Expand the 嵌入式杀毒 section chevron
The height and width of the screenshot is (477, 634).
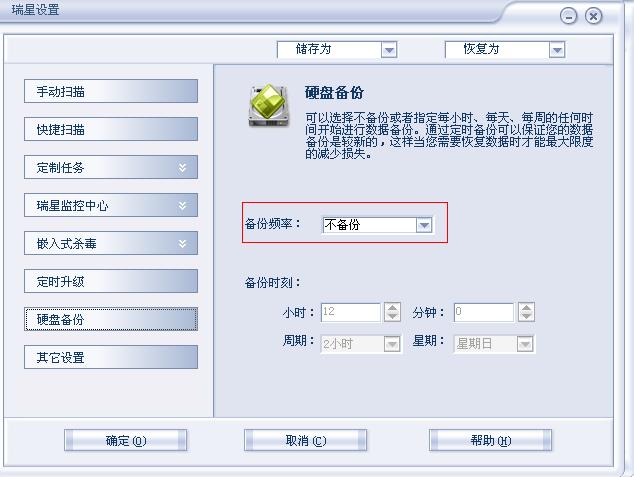tap(183, 244)
